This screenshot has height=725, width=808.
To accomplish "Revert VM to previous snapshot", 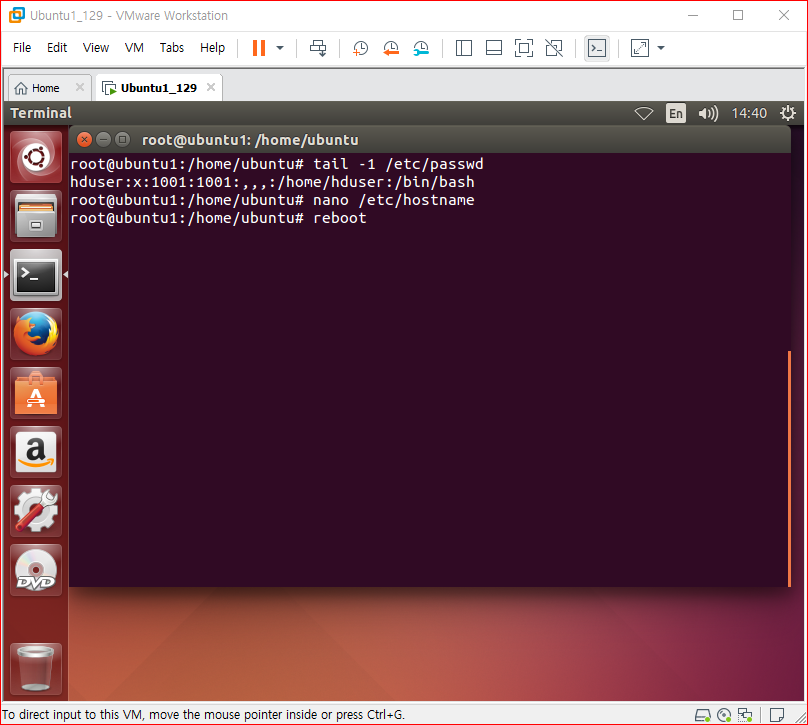I will tap(391, 48).
